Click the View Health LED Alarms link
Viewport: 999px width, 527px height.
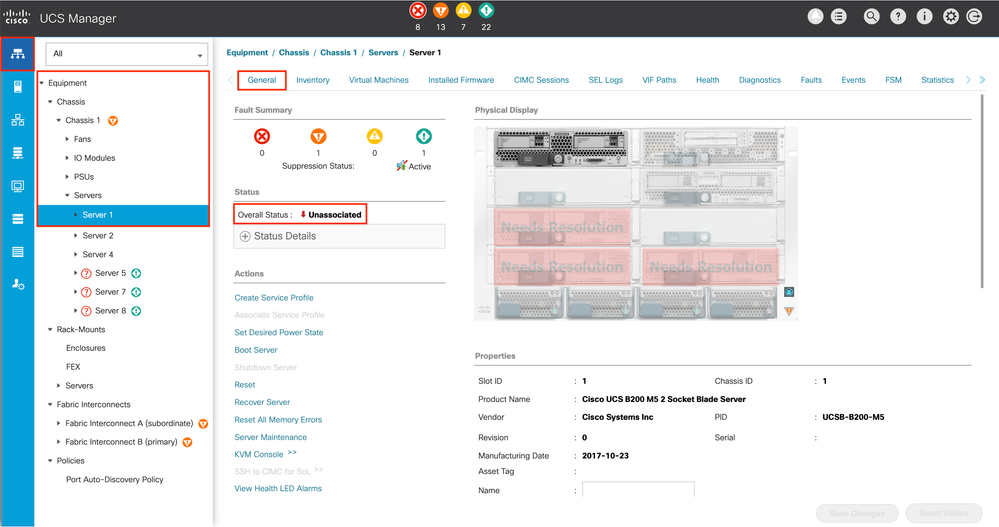coord(278,489)
